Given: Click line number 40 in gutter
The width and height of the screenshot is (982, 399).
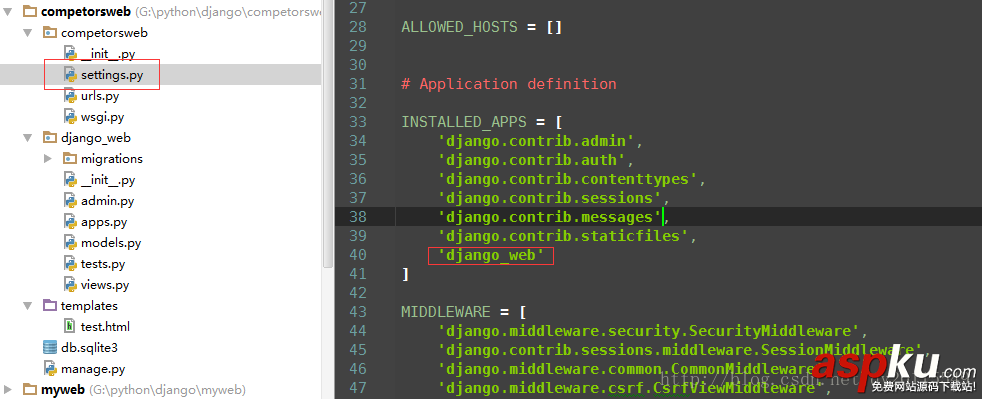Looking at the screenshot, I should (358, 255).
